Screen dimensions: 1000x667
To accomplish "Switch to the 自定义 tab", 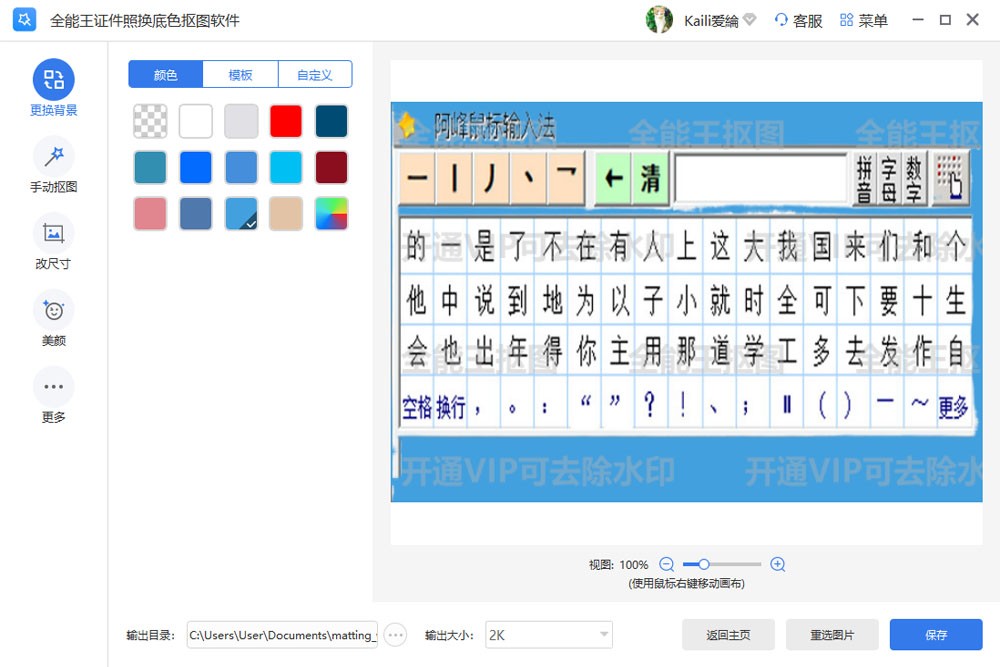I will pos(315,75).
